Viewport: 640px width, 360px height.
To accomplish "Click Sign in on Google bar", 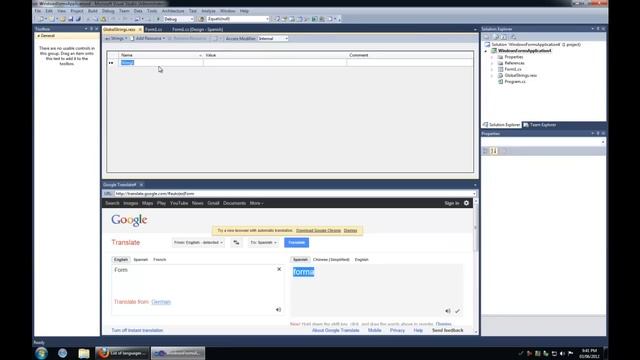I will [451, 203].
